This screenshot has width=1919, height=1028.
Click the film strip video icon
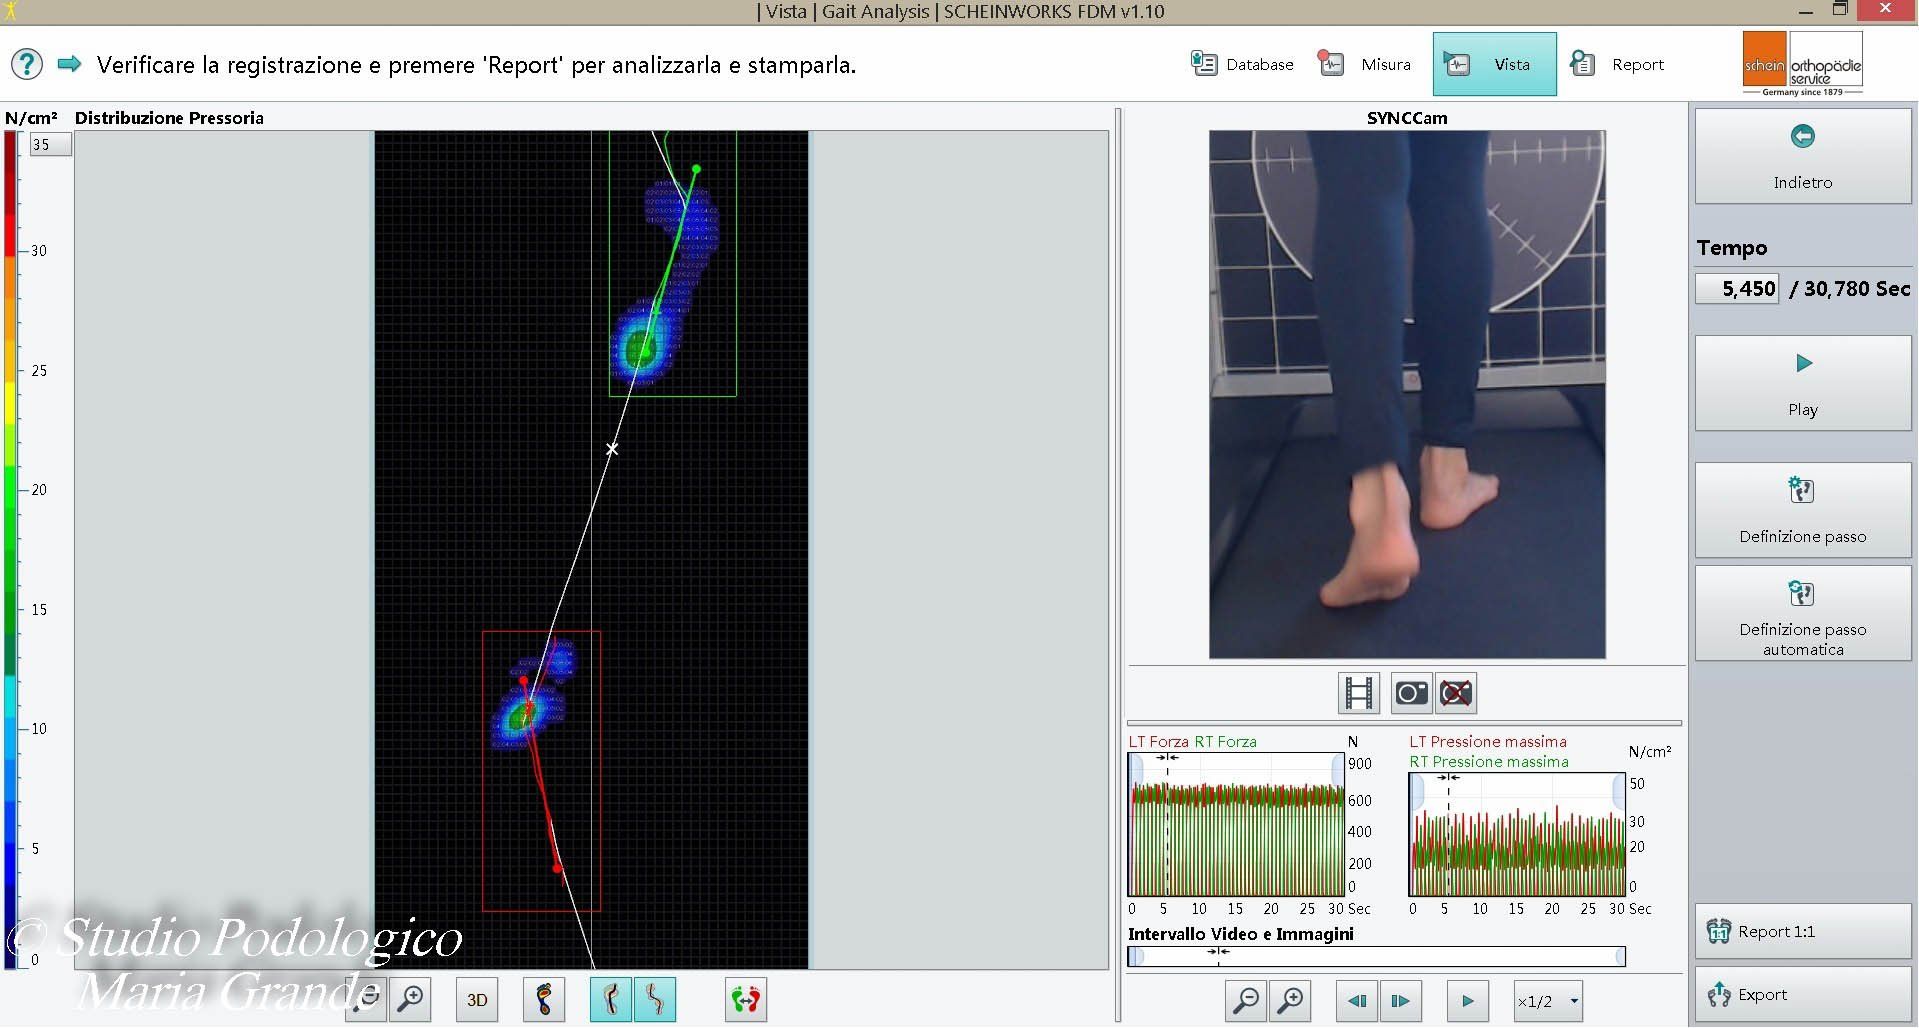point(1359,693)
